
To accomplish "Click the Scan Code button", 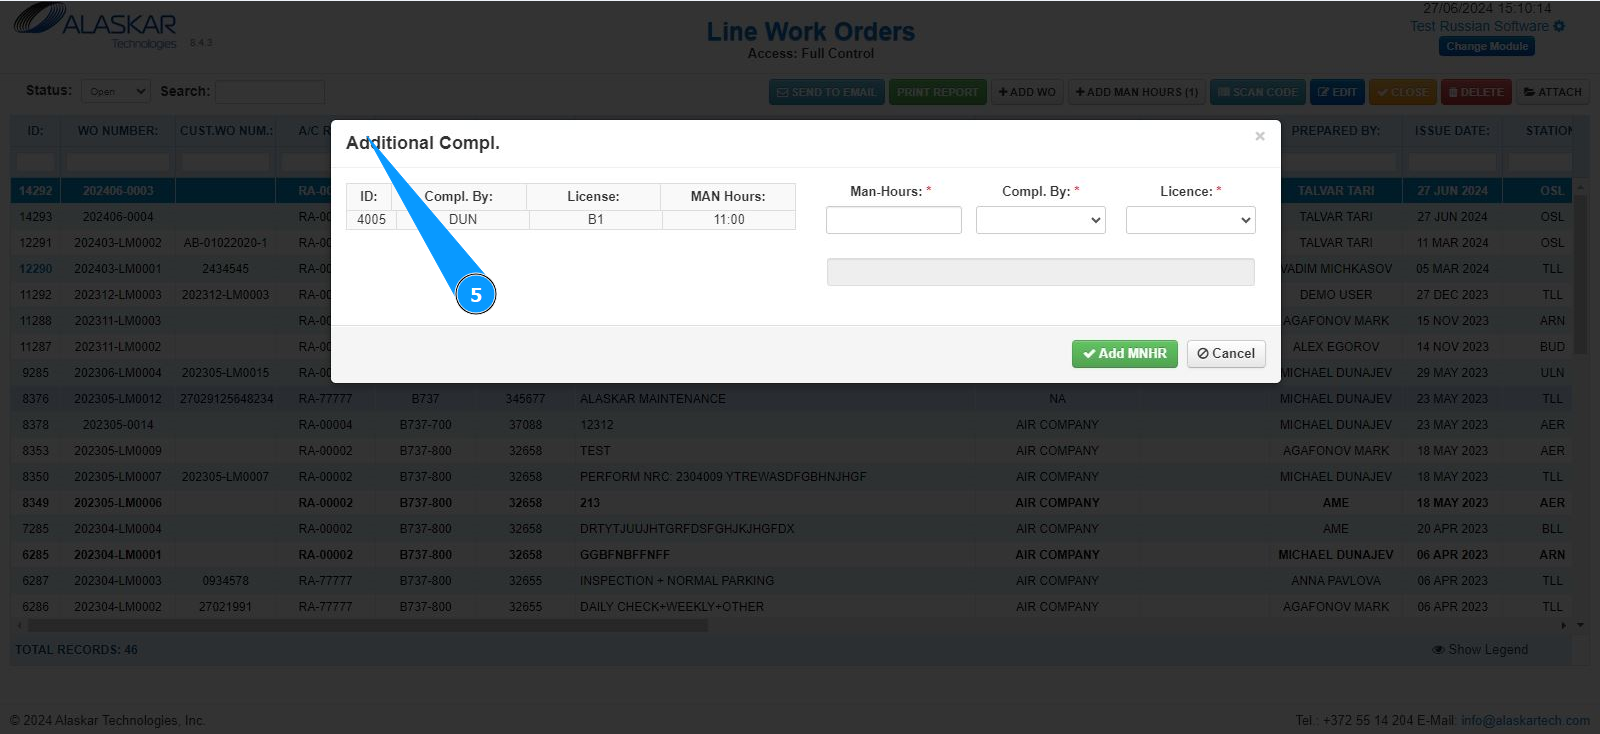I will (x=1258, y=92).
